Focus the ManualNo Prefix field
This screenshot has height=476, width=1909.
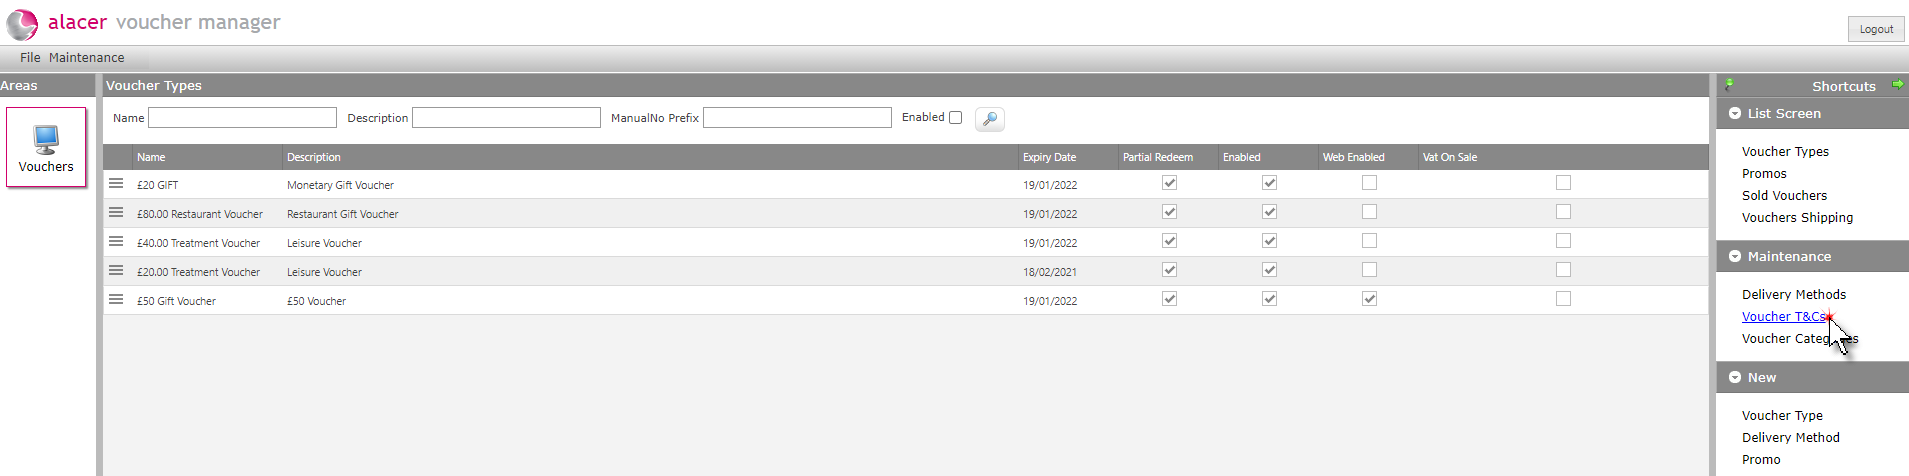[x=797, y=118]
